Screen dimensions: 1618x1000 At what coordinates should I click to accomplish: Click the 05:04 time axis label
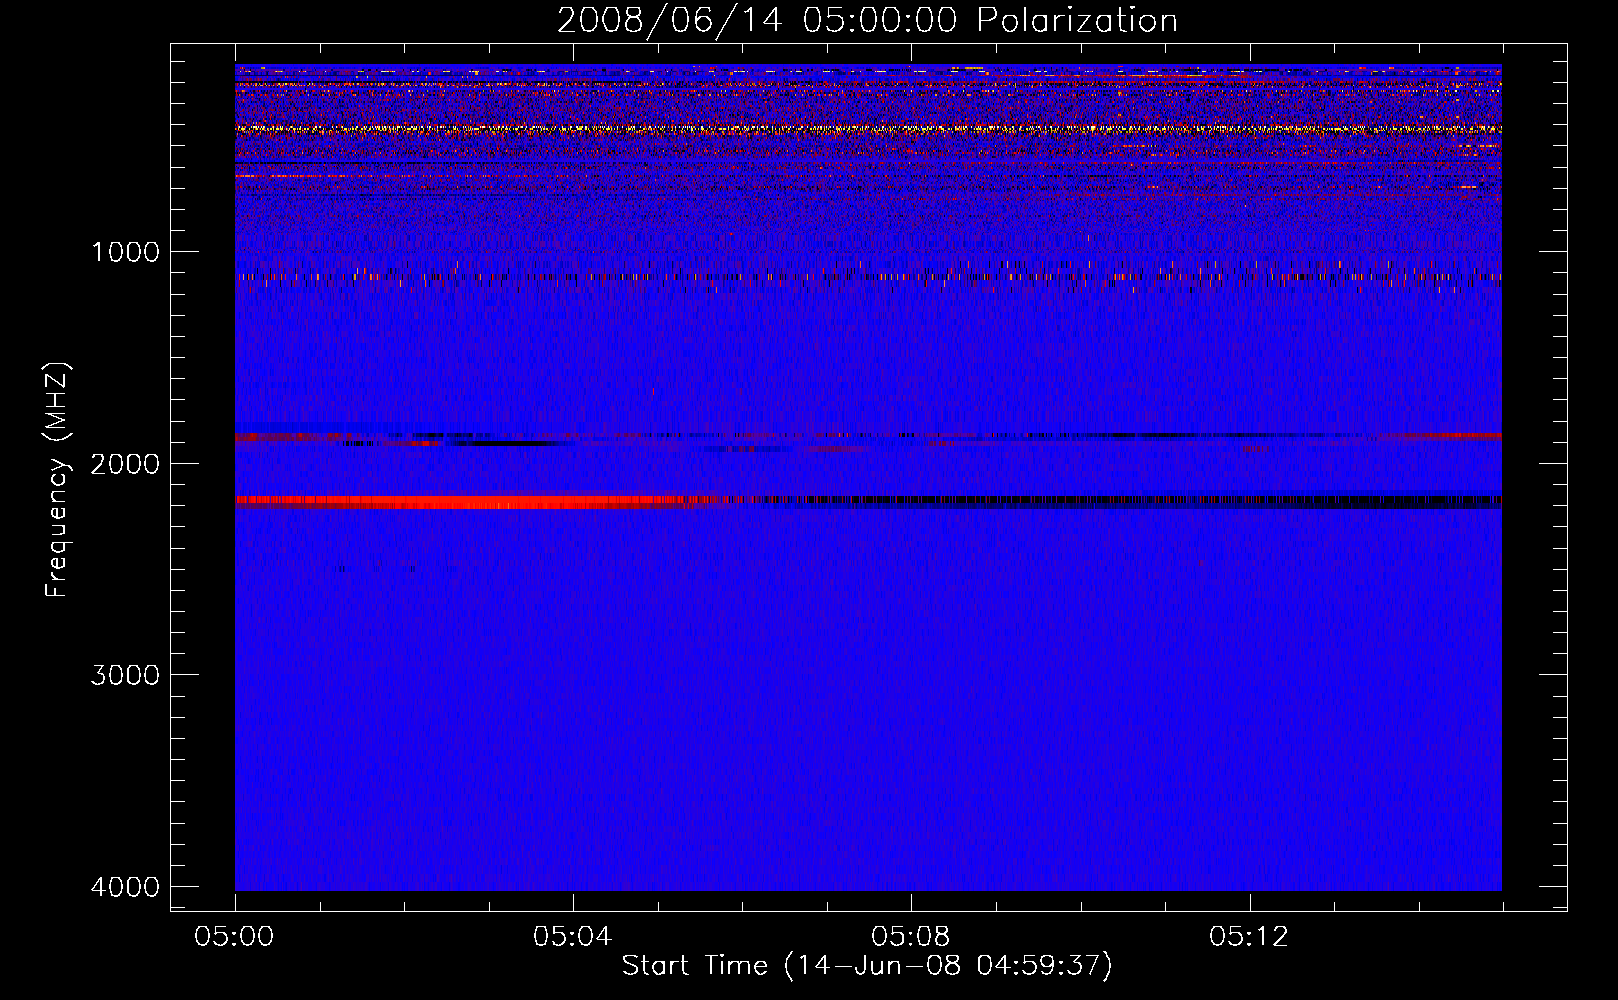click(573, 937)
